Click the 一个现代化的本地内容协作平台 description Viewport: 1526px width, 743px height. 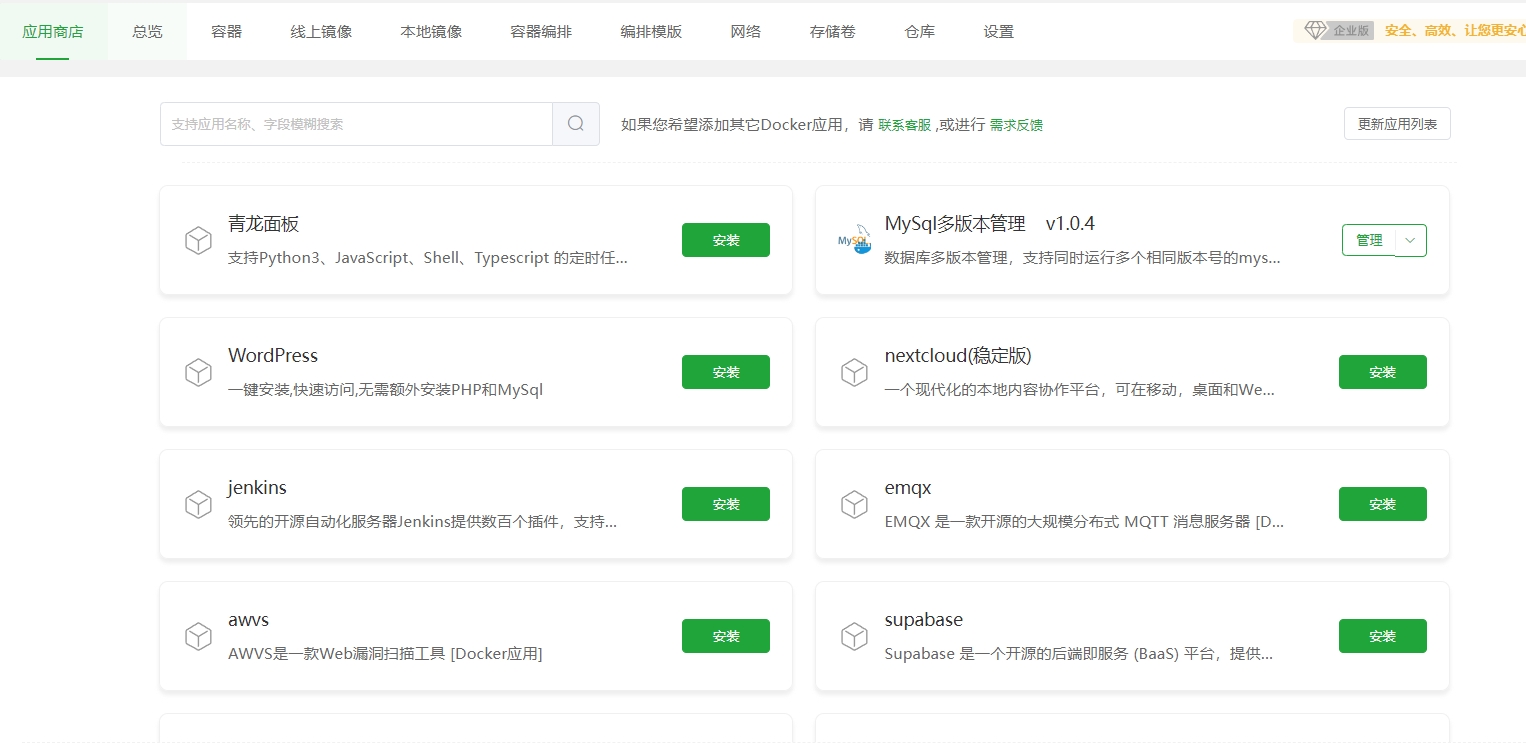coord(1080,390)
